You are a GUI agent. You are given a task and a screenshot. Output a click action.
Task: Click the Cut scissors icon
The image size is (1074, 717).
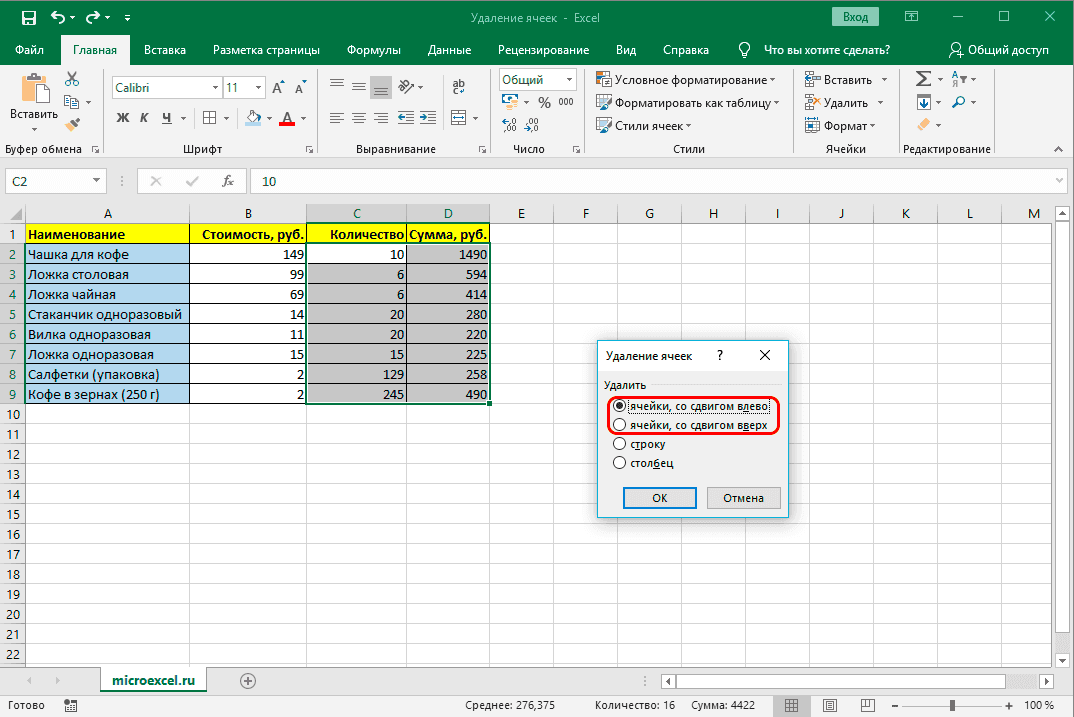(72, 79)
